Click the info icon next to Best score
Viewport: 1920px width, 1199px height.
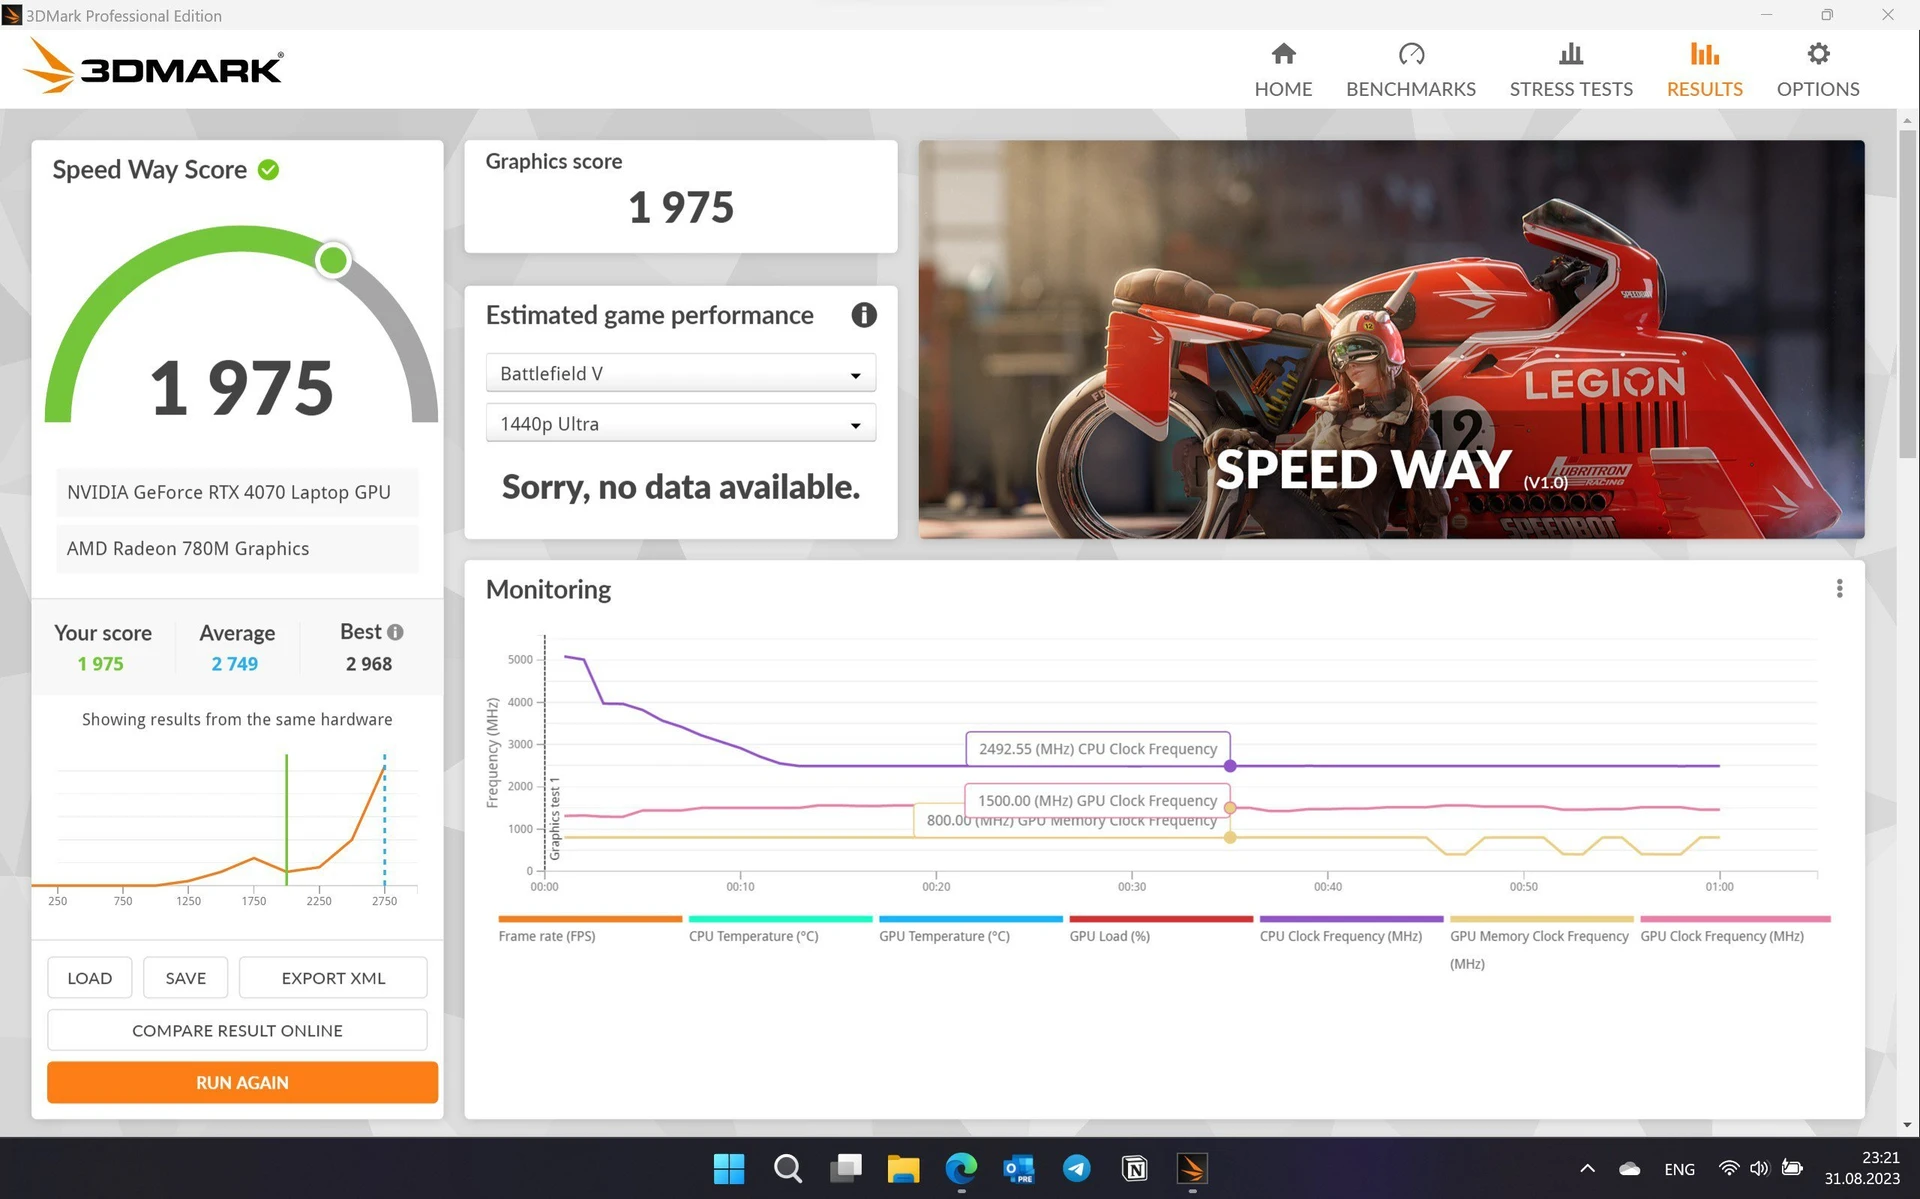395,632
